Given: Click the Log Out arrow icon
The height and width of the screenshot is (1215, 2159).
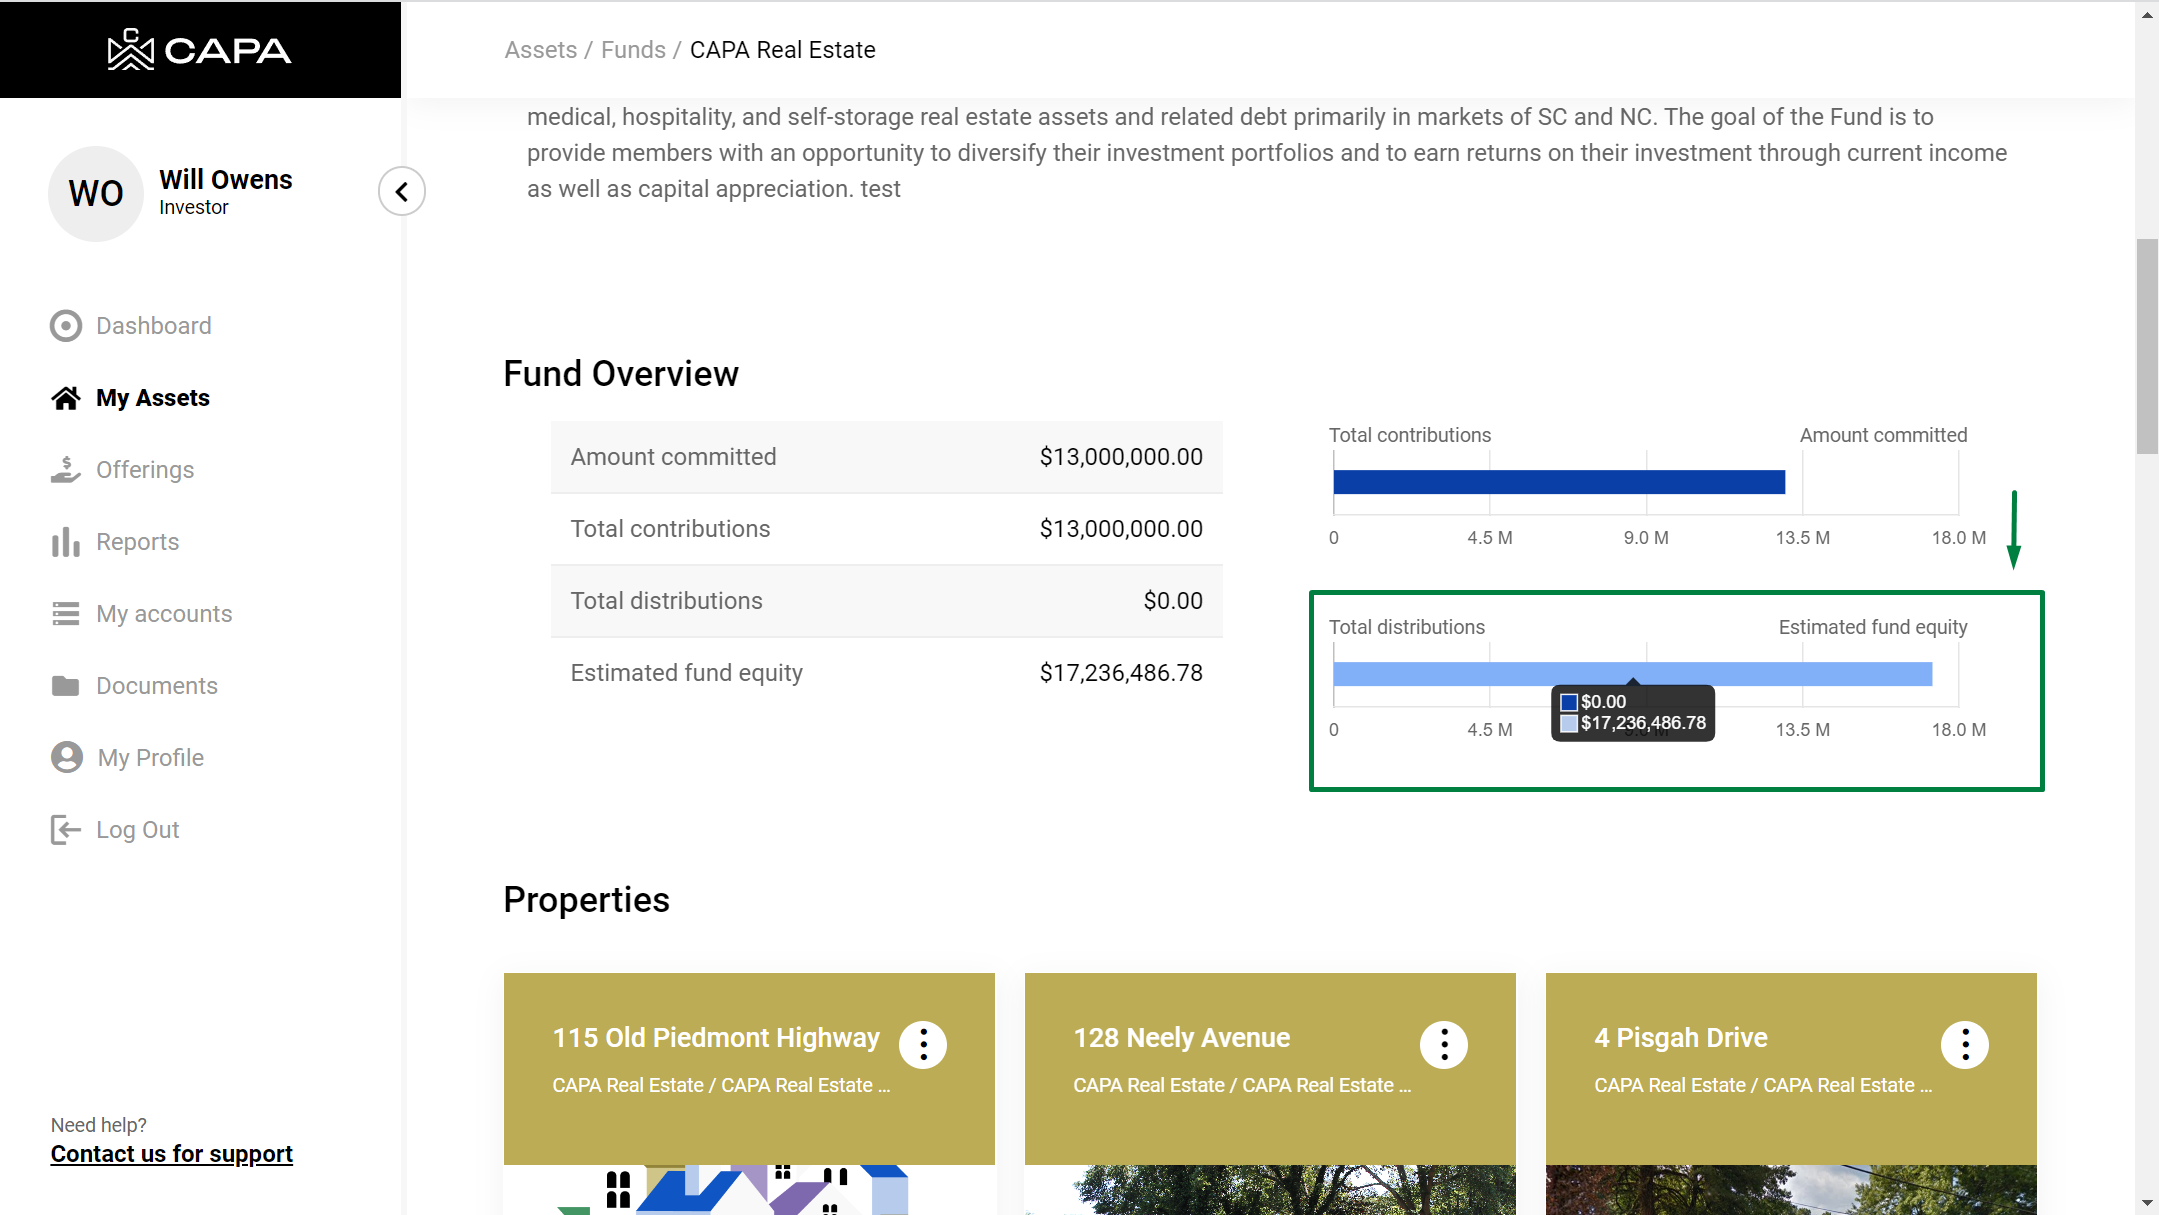Looking at the screenshot, I should (66, 830).
